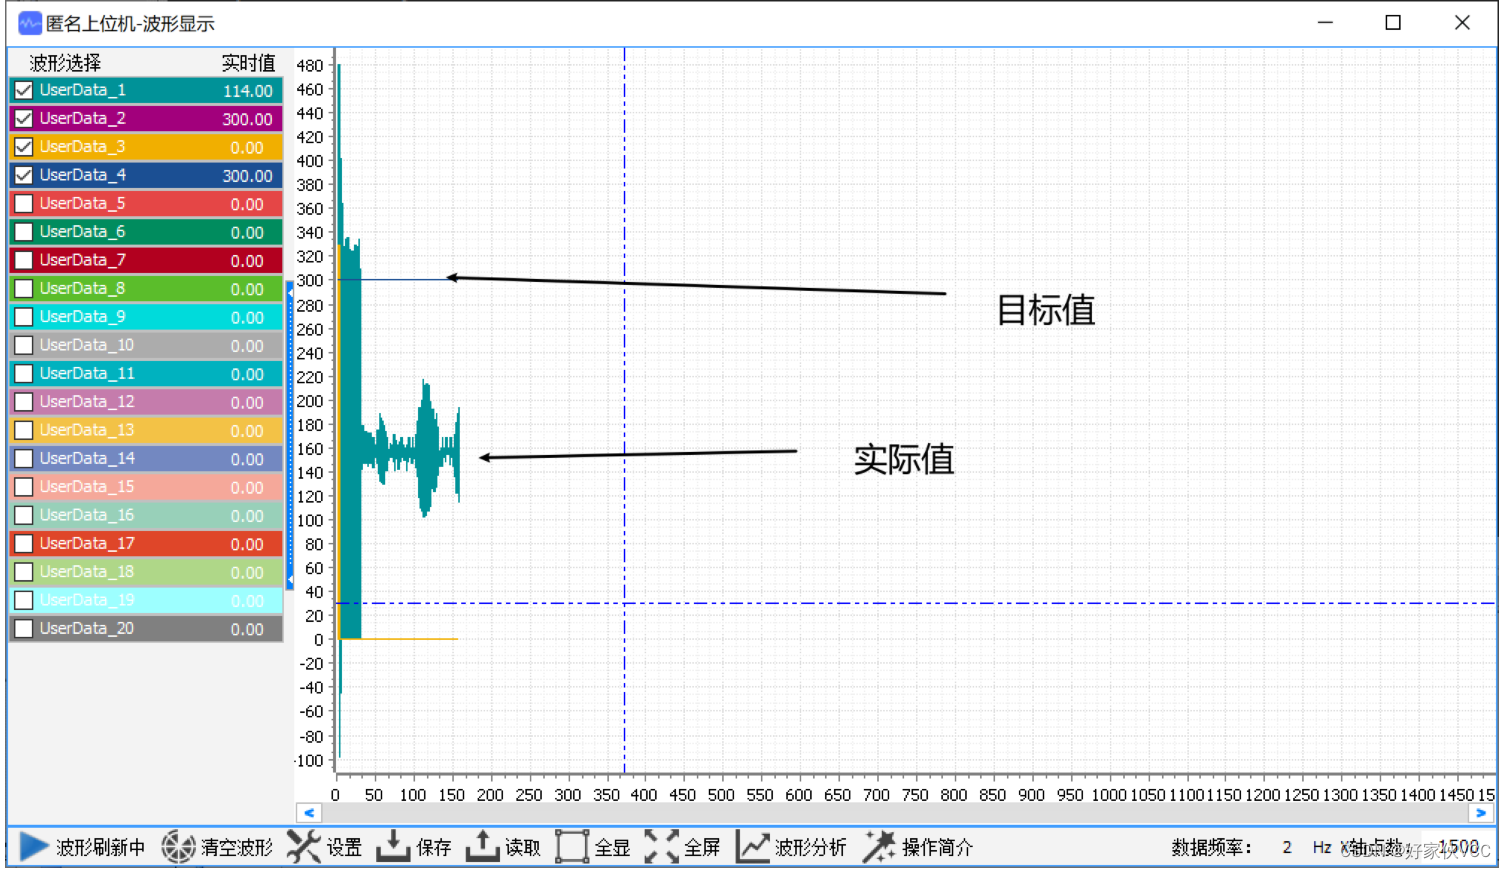Viewport: 1506px width, 869px height.
Task: Enable the UserData_17 checkbox
Action: pos(24,543)
